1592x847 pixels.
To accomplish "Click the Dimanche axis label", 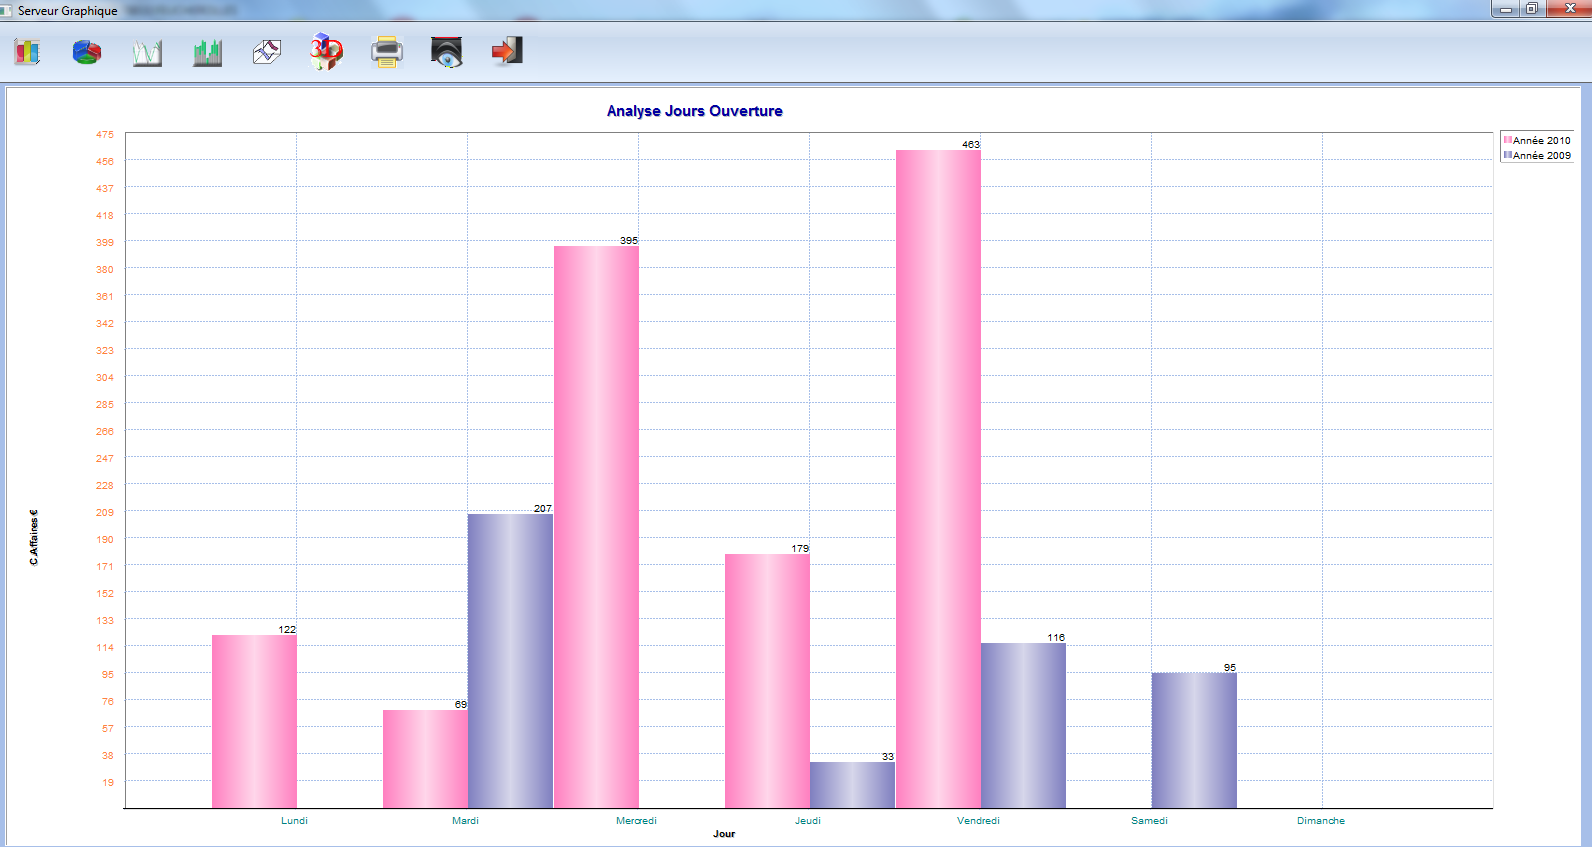I will (x=1320, y=821).
